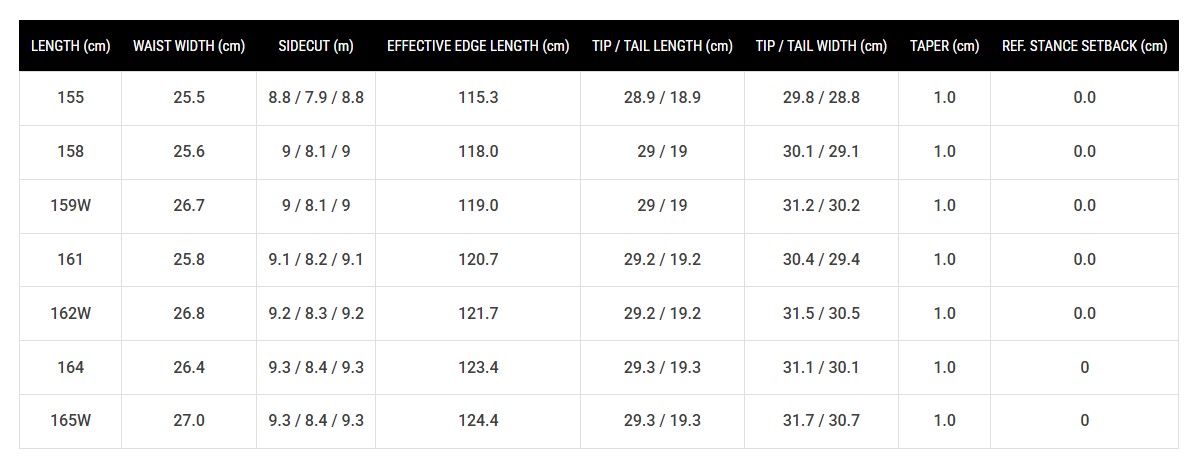Click tip / tail width 30.1 / 29.1

pos(821,152)
